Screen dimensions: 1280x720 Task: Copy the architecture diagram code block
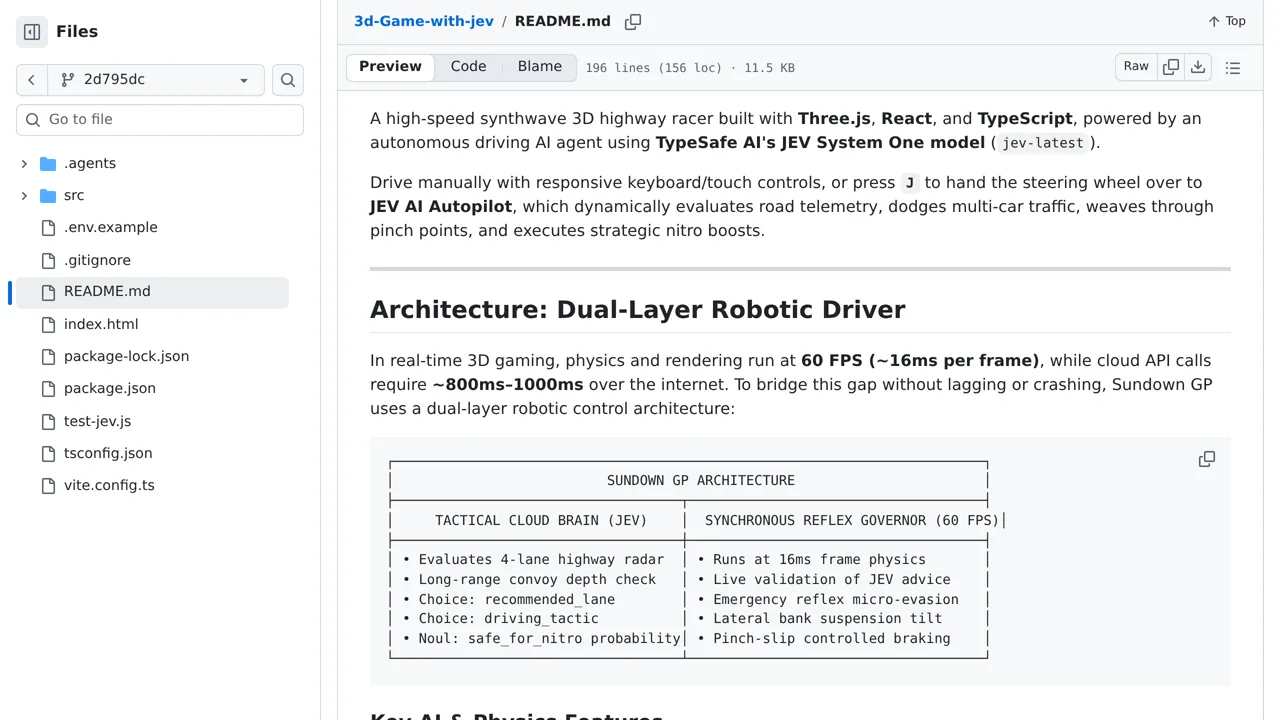[1207, 459]
